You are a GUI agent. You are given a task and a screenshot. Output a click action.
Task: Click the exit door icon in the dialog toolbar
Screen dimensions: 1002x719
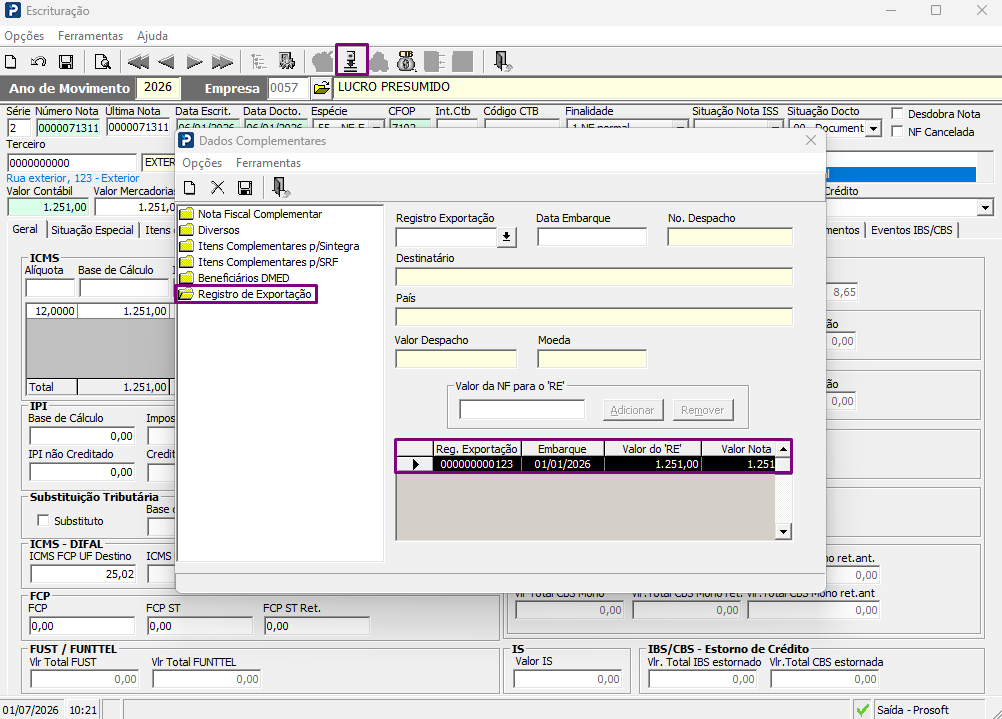click(280, 187)
